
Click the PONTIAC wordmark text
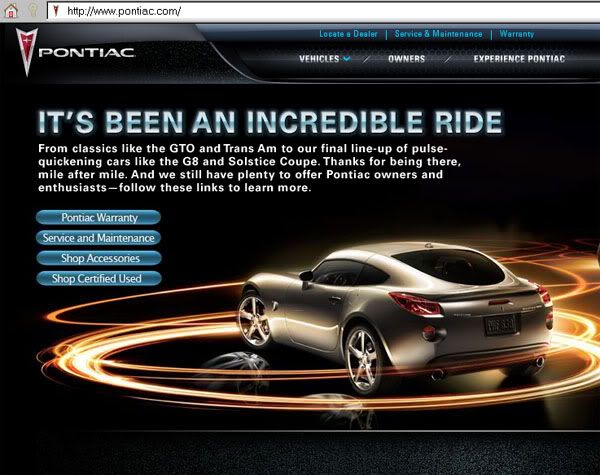87,52
